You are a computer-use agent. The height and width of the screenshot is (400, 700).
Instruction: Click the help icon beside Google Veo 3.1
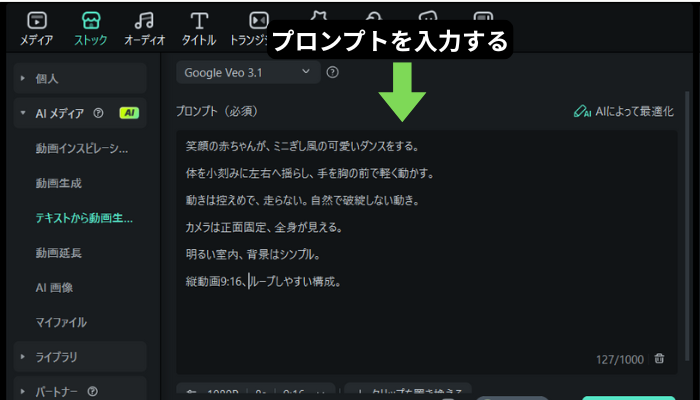pos(332,72)
